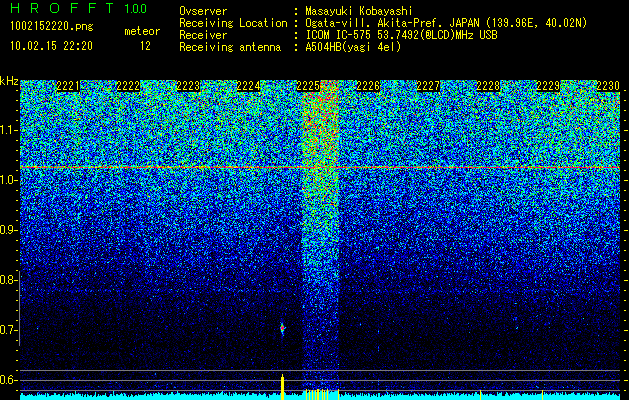This screenshot has height=400, width=629.
Task: Select the ICOM IC-575 receiver value
Action: pyautogui.click(x=401, y=35)
